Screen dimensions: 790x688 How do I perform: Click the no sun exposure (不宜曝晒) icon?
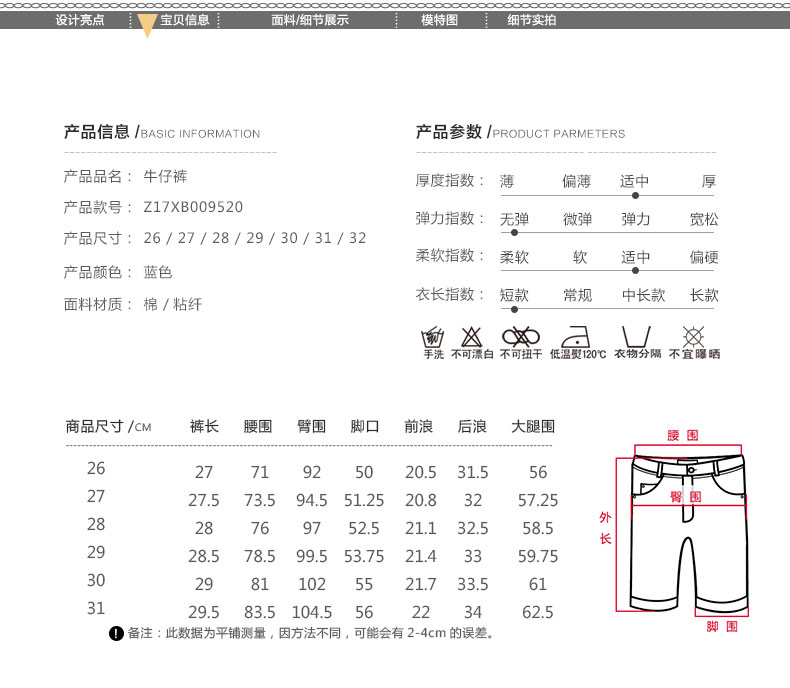pos(693,336)
